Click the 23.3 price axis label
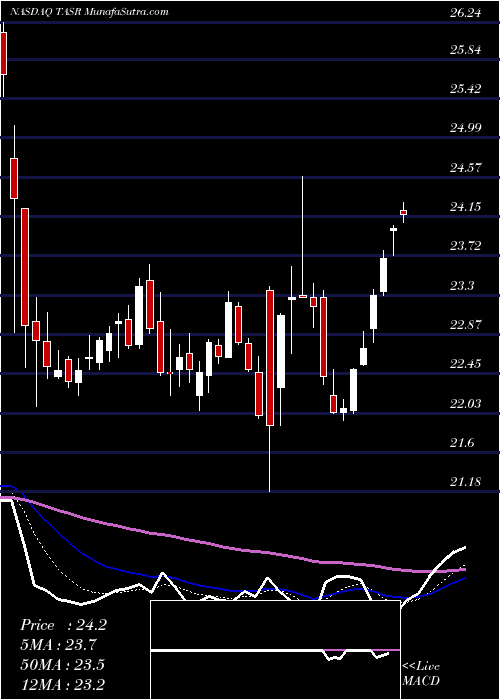The image size is (500, 700). (x=462, y=285)
